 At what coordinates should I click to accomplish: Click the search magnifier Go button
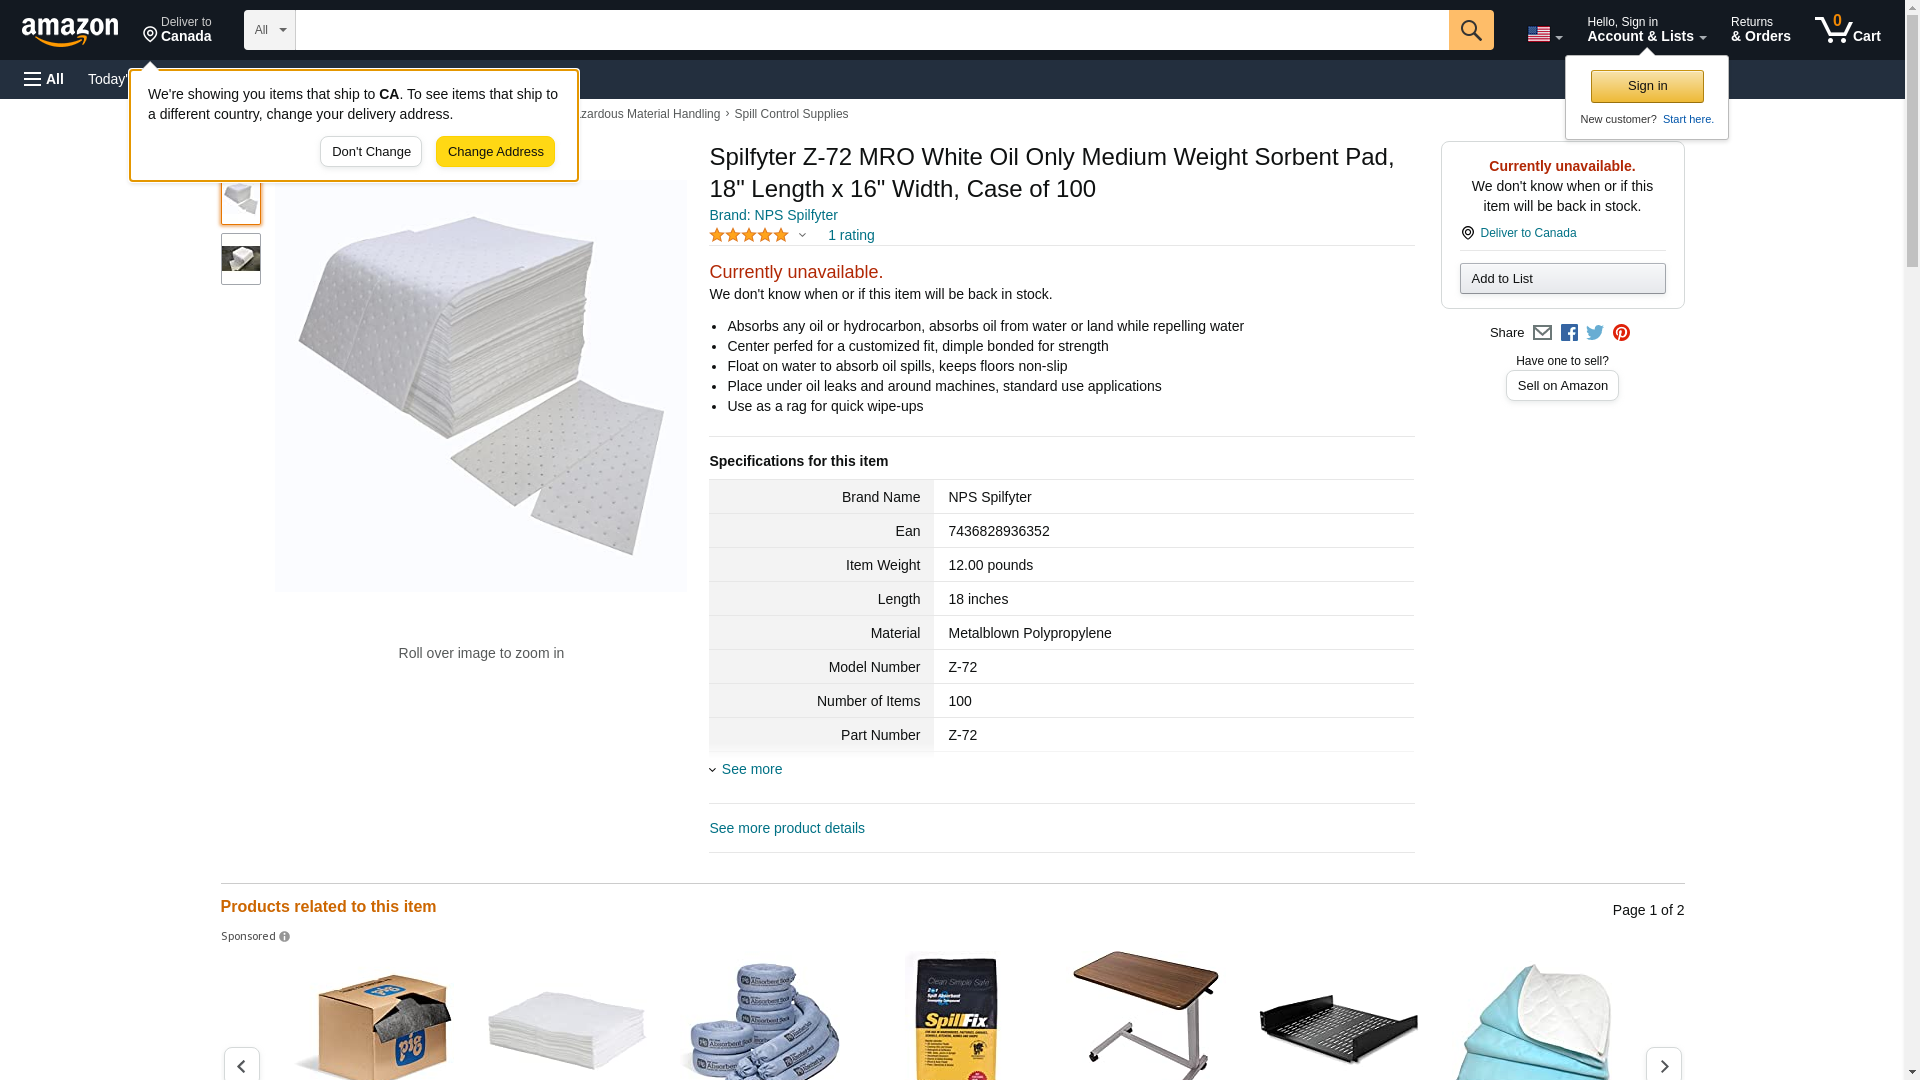click(x=1470, y=30)
